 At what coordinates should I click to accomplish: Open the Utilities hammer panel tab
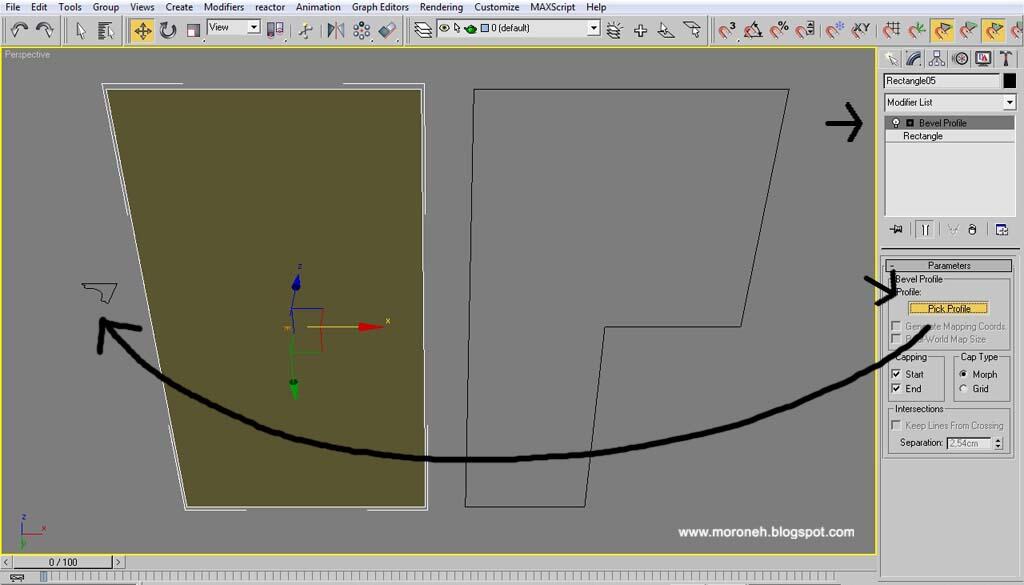[x=1005, y=59]
